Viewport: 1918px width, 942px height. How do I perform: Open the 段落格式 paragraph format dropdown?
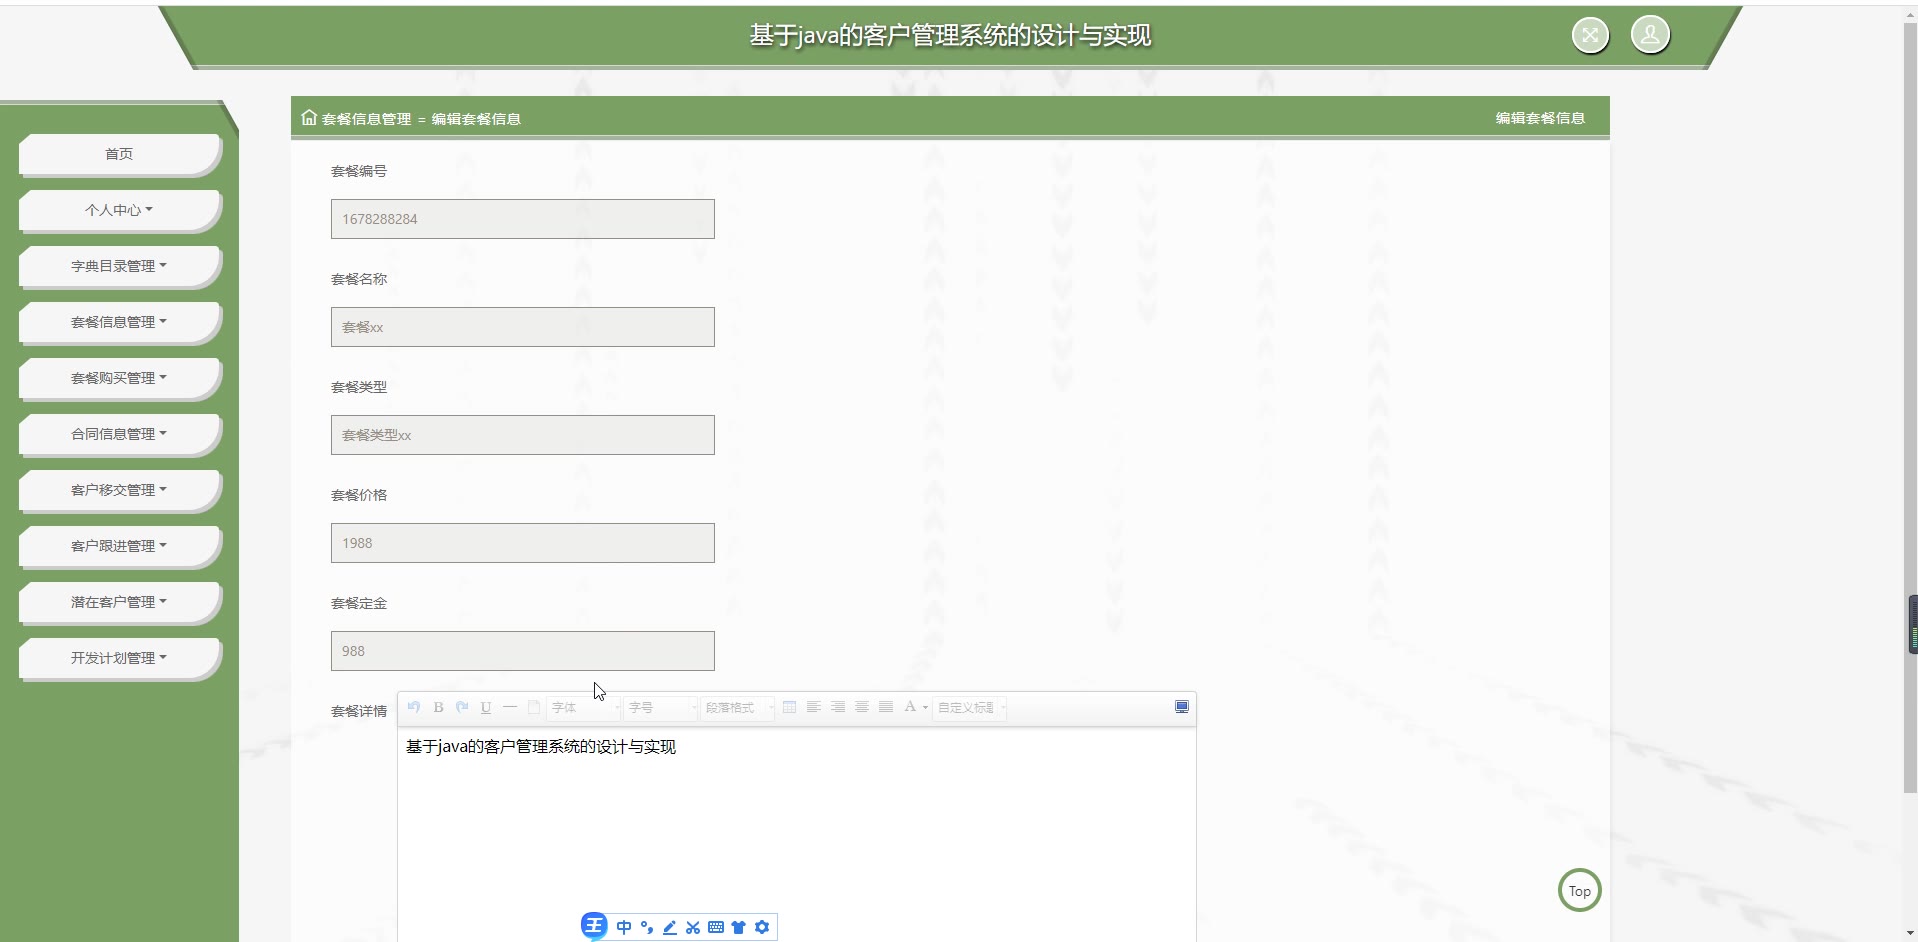coord(738,708)
